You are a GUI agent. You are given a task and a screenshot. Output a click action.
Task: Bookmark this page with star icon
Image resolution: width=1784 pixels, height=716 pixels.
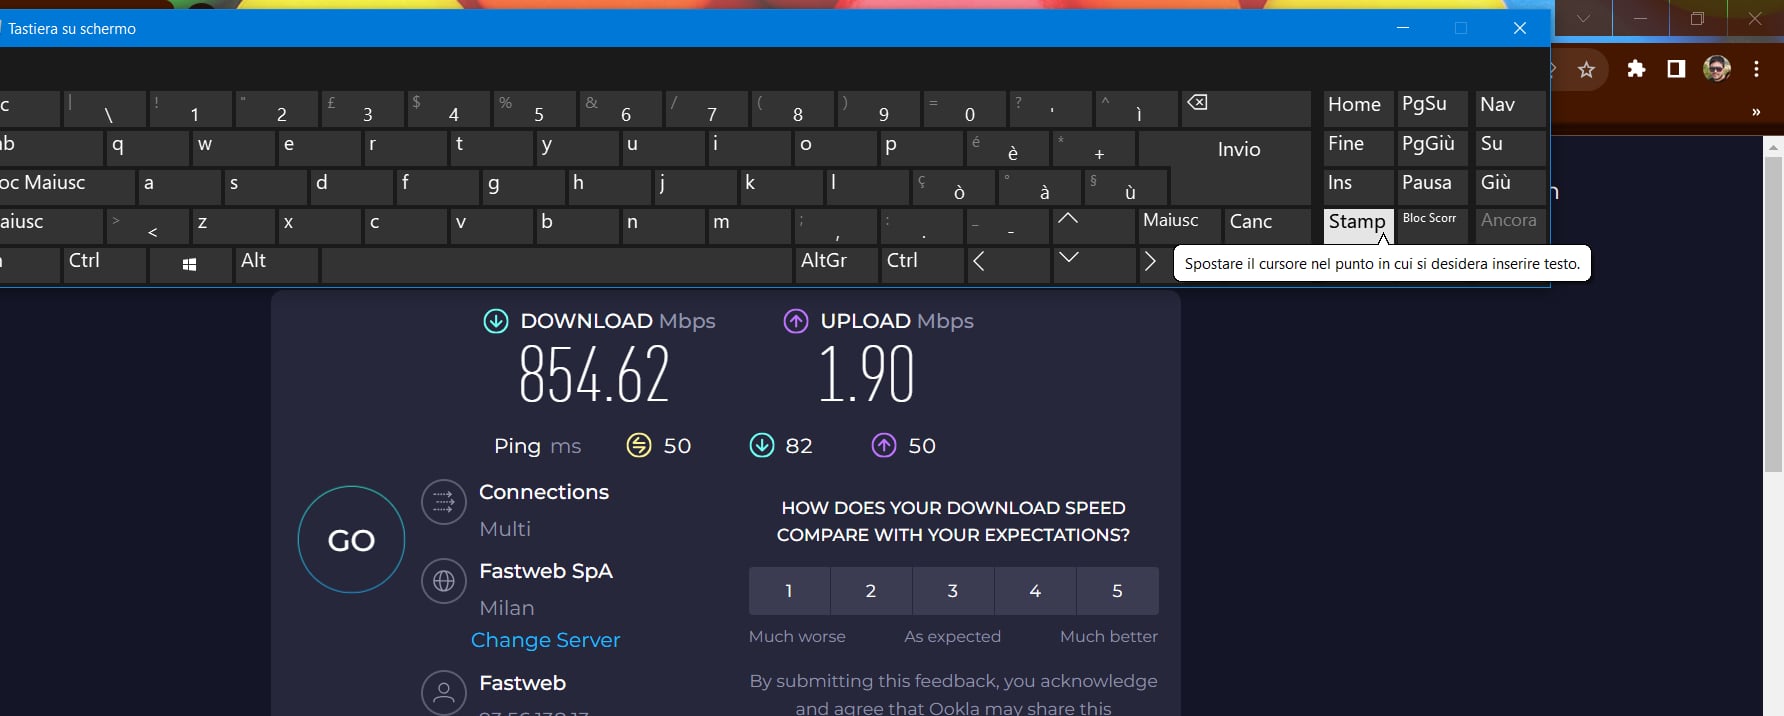[1586, 69]
